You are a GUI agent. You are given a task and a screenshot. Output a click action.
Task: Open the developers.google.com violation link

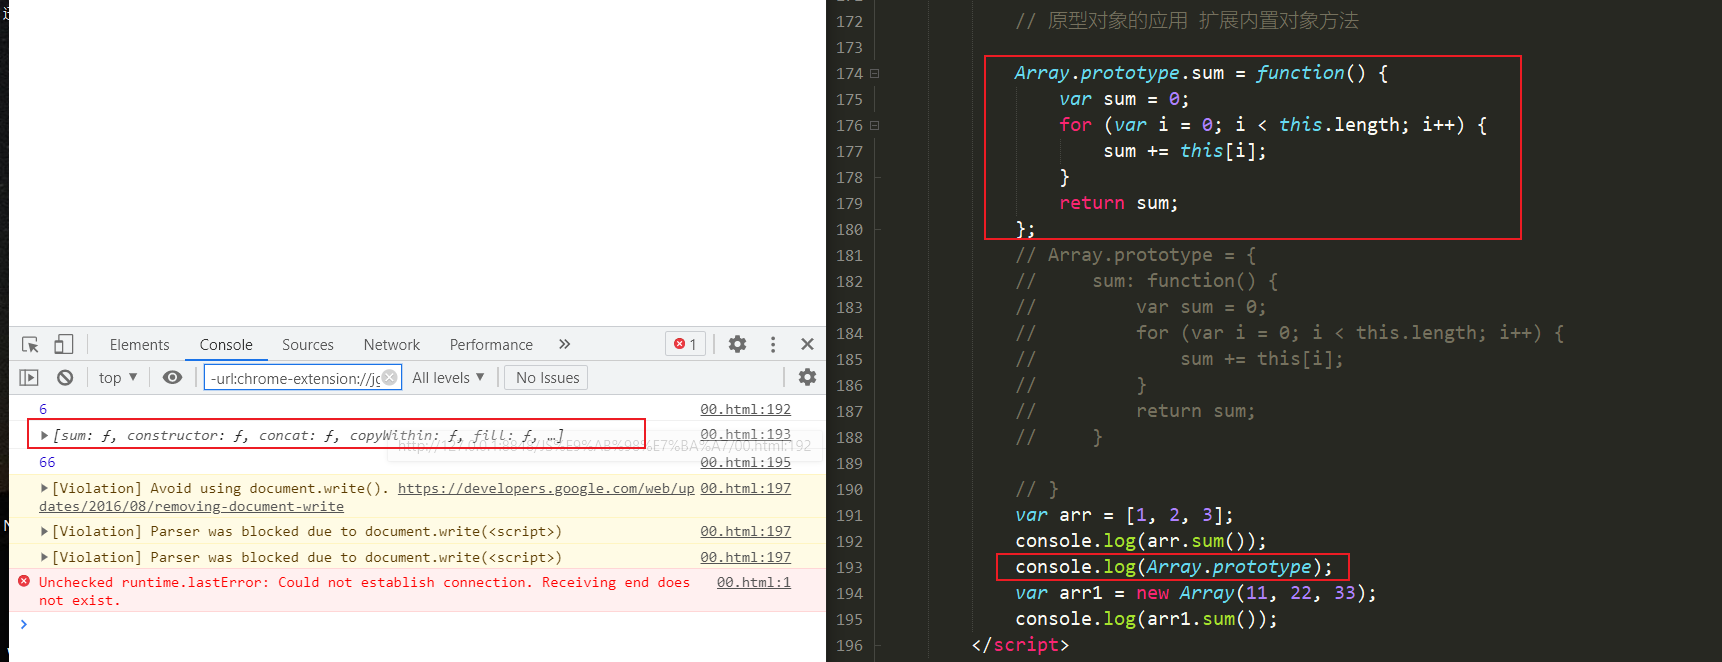tap(546, 488)
